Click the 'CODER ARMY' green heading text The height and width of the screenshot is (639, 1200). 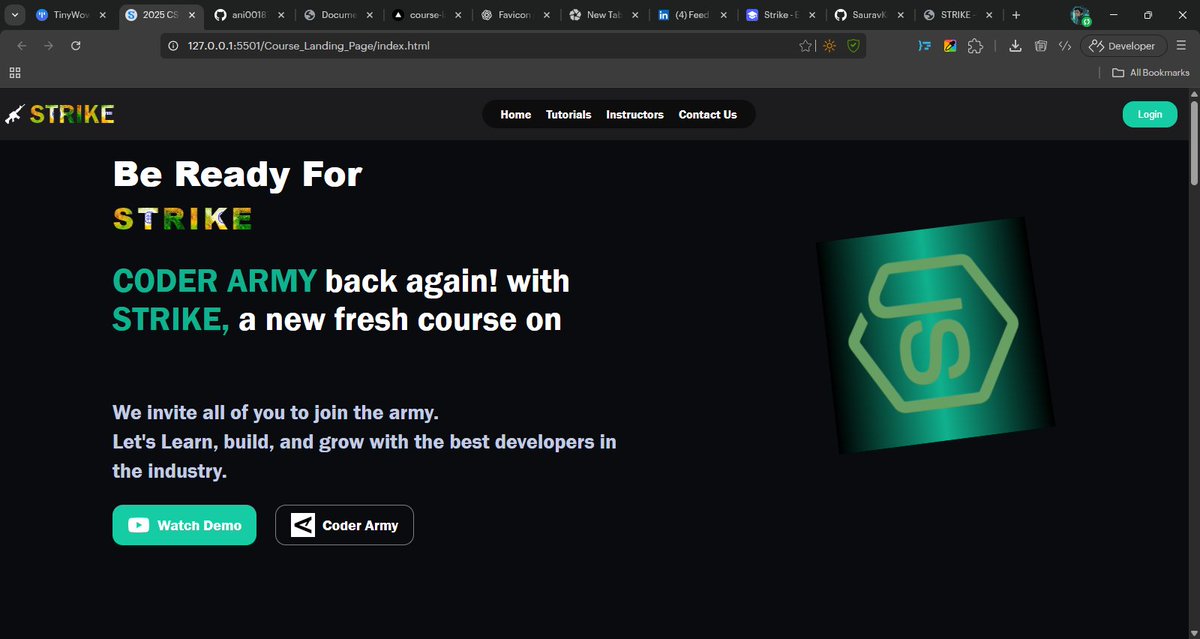(215, 281)
